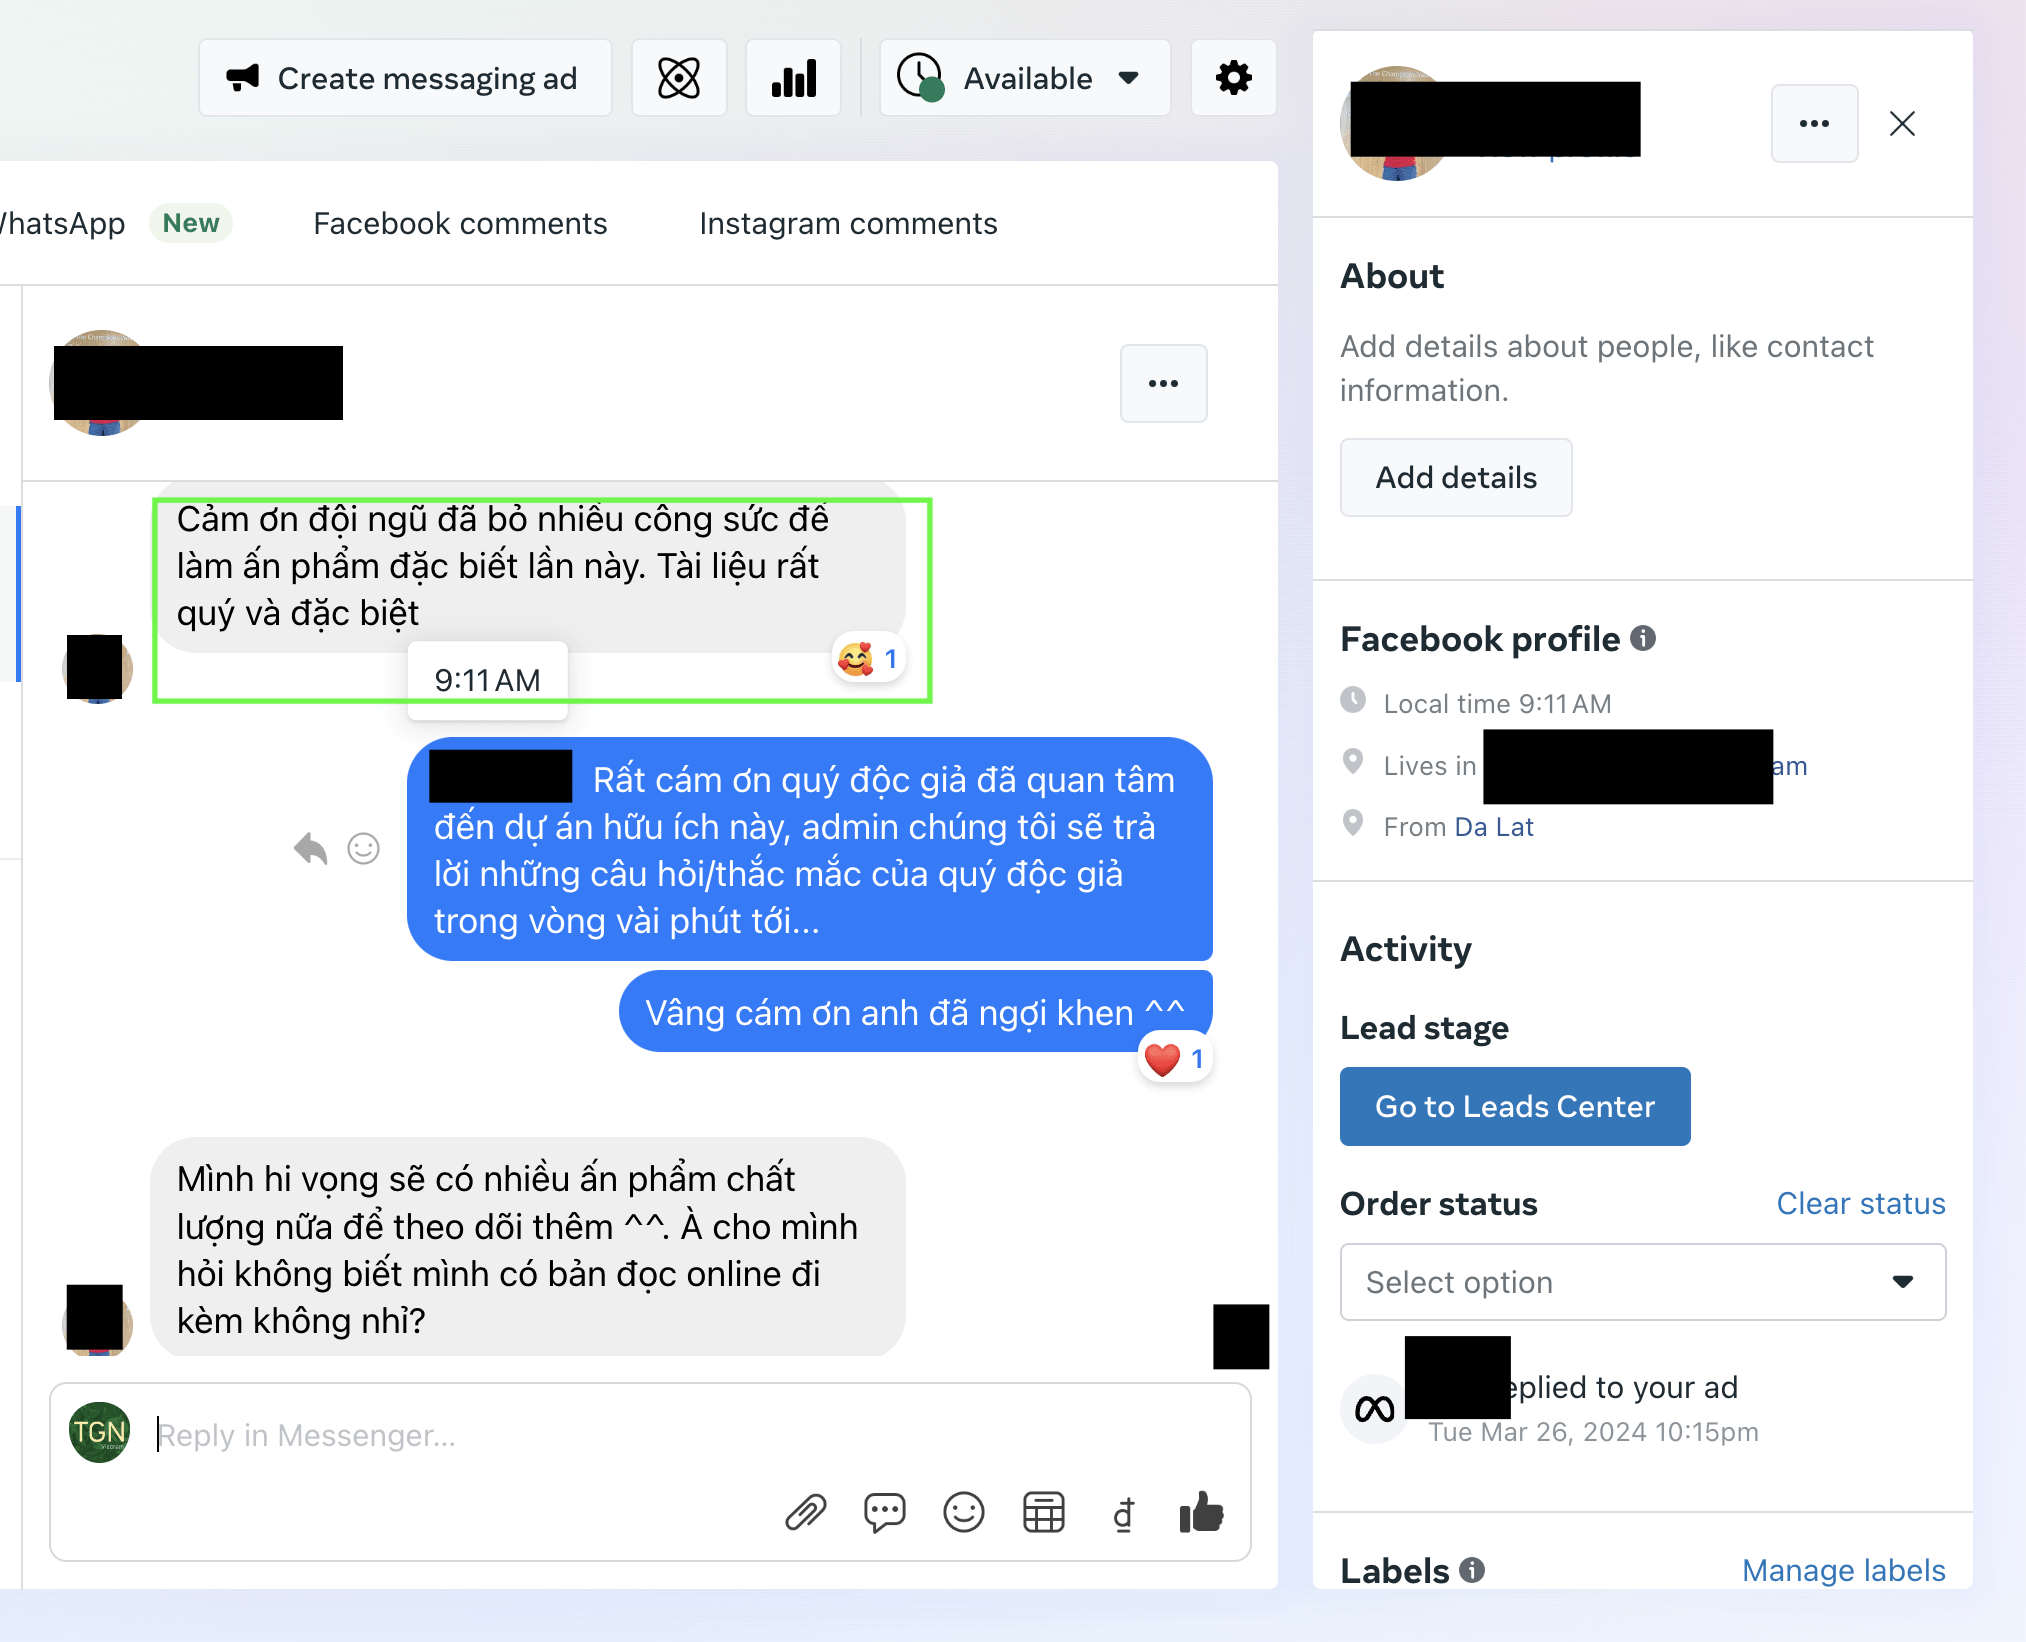Screen dimensions: 2026x1642
Task: Open the Meta AI atom icon
Action: tap(679, 78)
